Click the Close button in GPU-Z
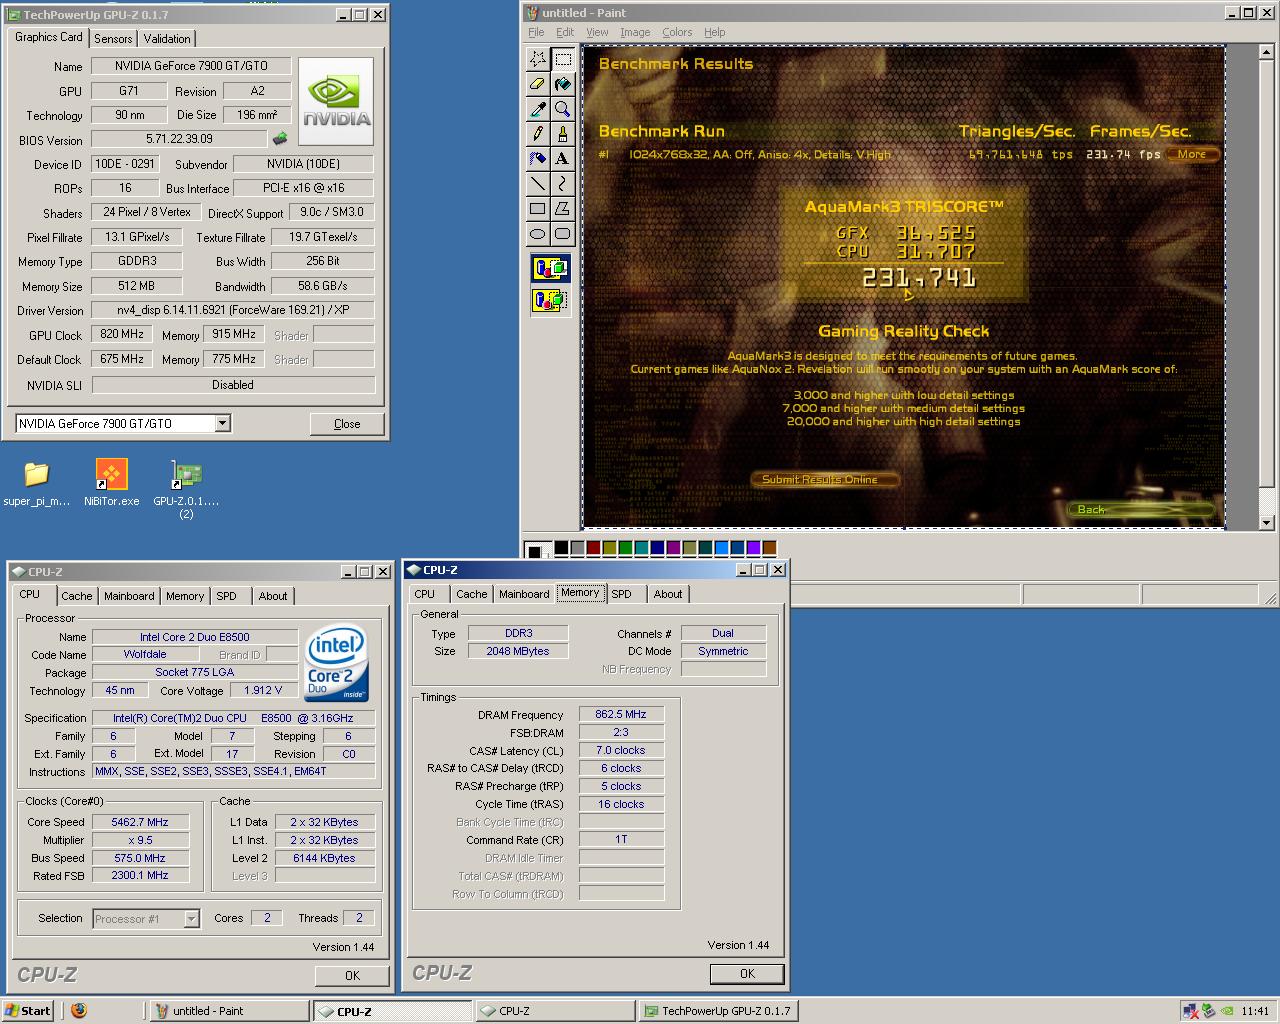Screen dimensions: 1280x1024 347,424
